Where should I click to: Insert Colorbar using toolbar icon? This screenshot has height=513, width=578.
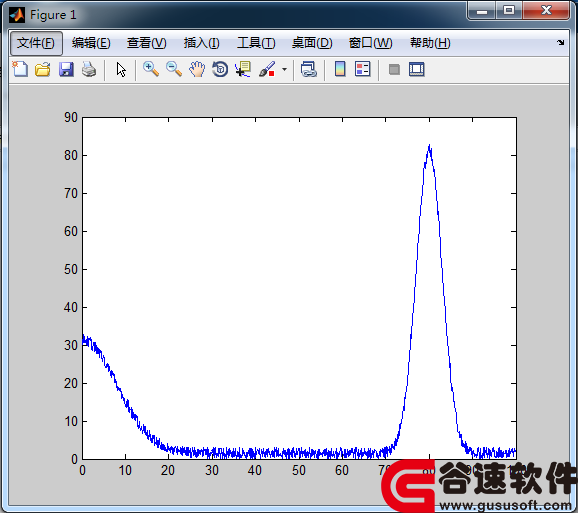340,69
